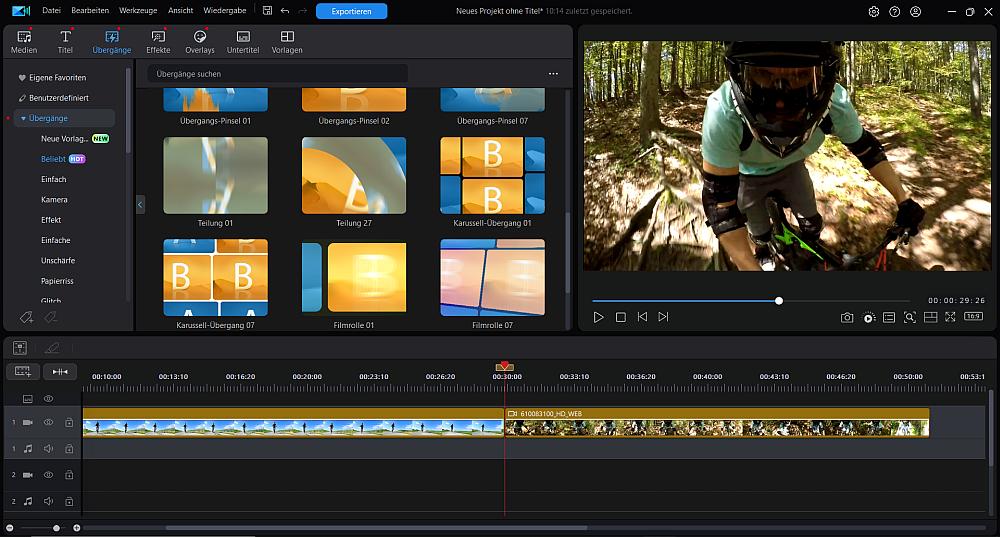
Task: Open Eigene Favoriten list
Action: pyautogui.click(x=58, y=77)
